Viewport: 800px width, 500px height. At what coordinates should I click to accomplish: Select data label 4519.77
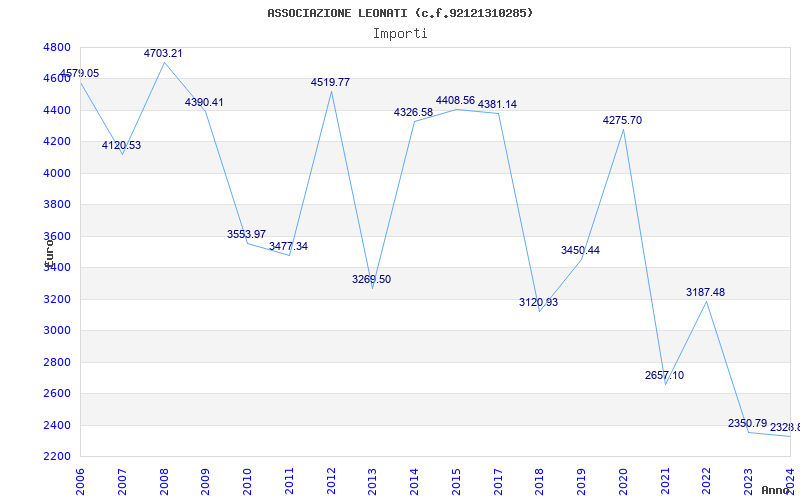pyautogui.click(x=331, y=83)
